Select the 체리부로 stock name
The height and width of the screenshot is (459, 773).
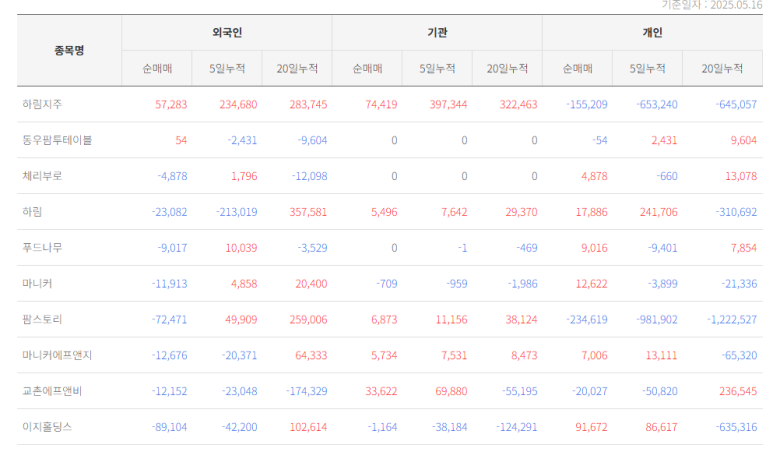tap(42, 176)
